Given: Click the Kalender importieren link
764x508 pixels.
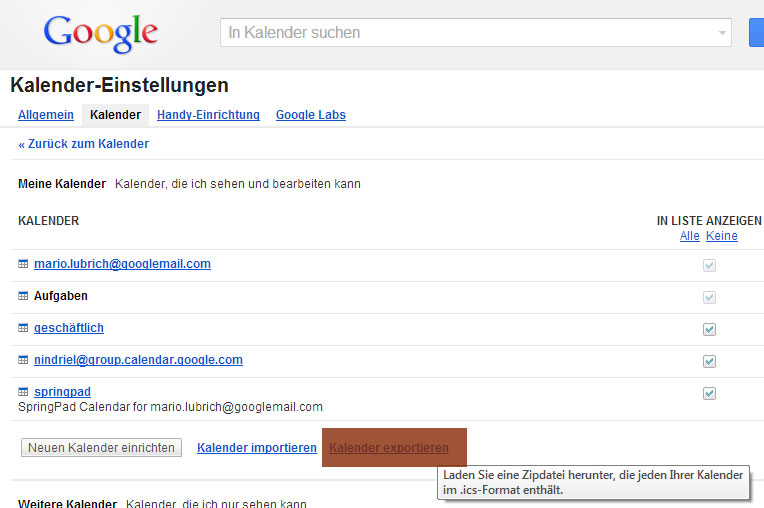Looking at the screenshot, I should [x=257, y=448].
